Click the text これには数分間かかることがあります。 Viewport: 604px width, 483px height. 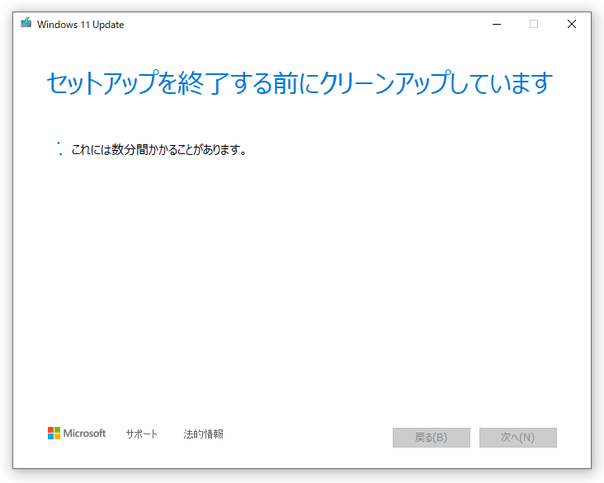tap(159, 149)
